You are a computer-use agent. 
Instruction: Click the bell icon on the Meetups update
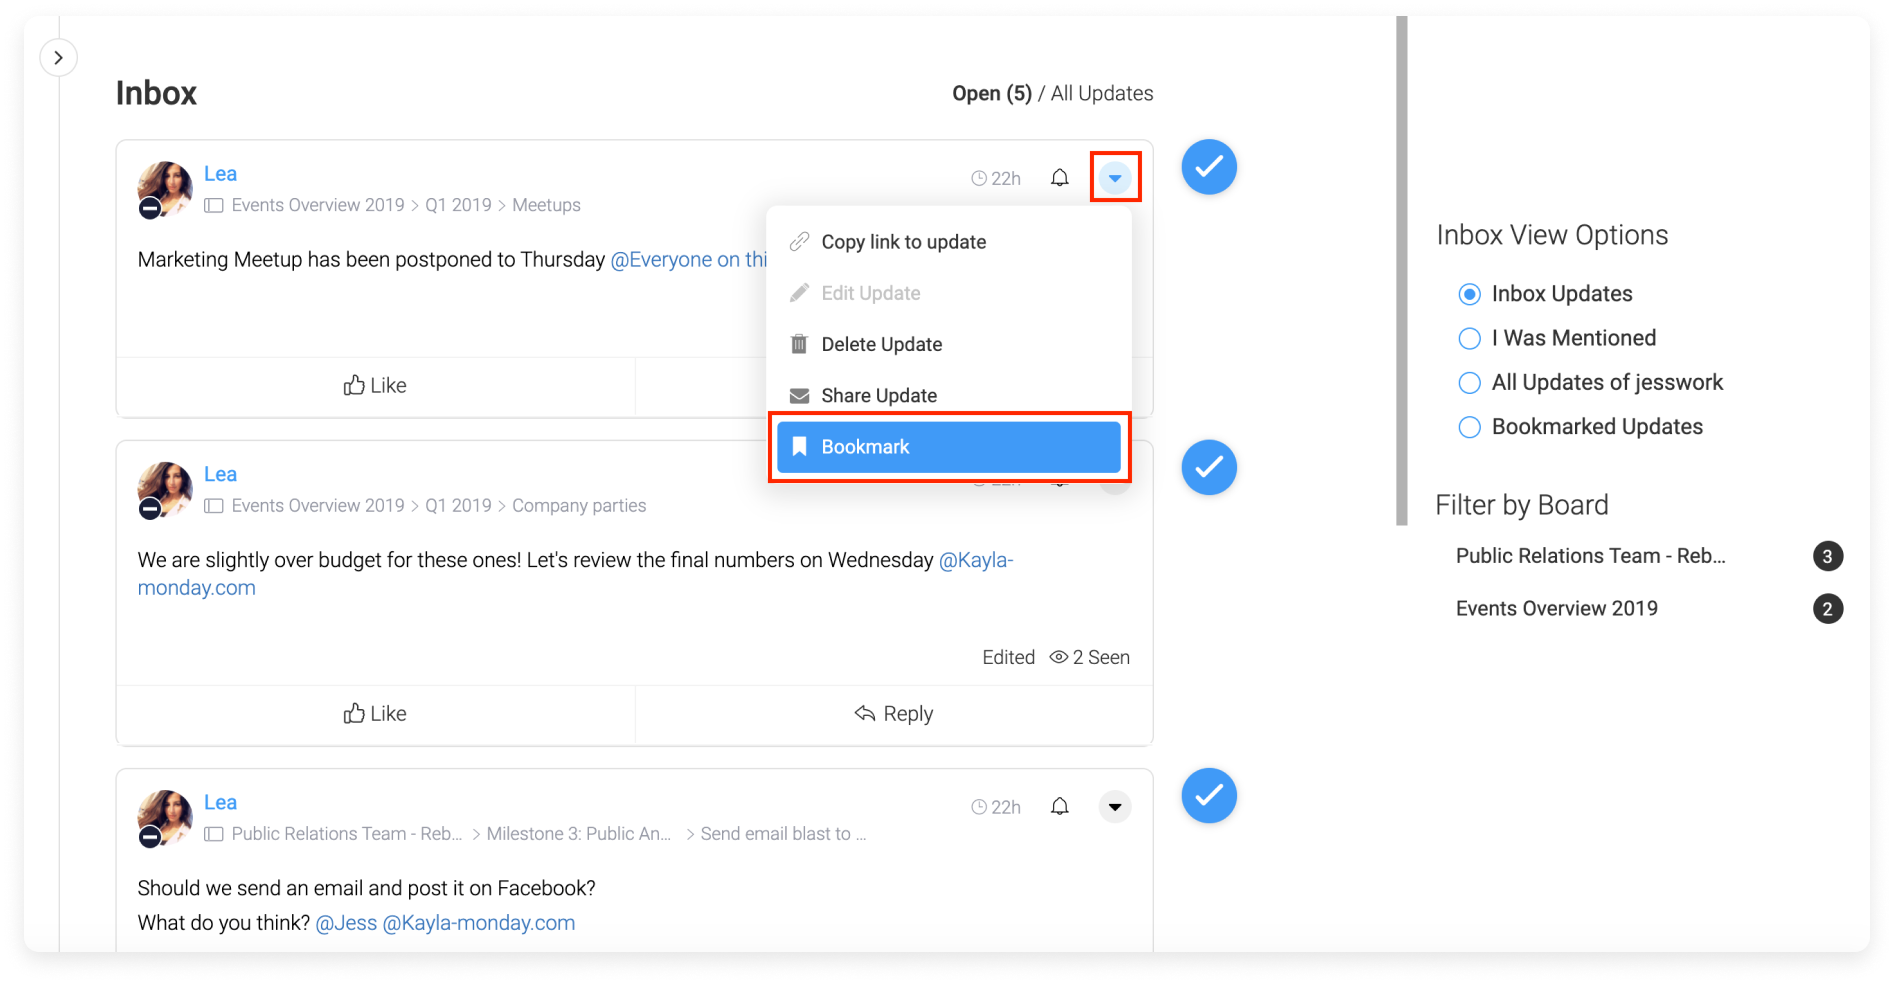pos(1060,178)
